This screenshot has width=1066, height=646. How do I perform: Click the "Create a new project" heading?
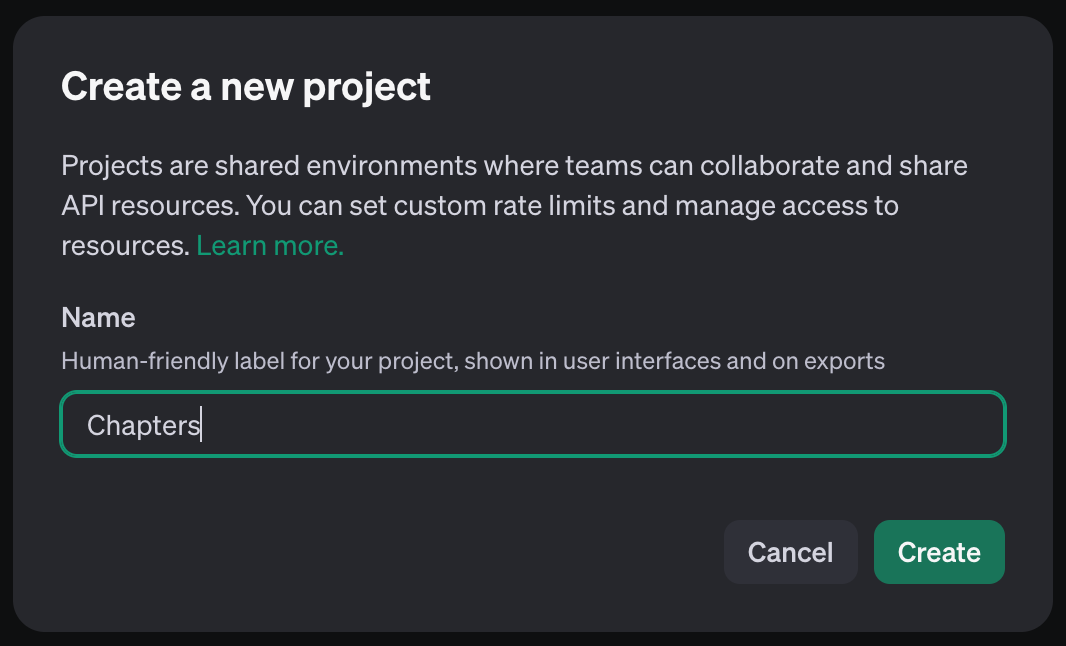click(246, 87)
